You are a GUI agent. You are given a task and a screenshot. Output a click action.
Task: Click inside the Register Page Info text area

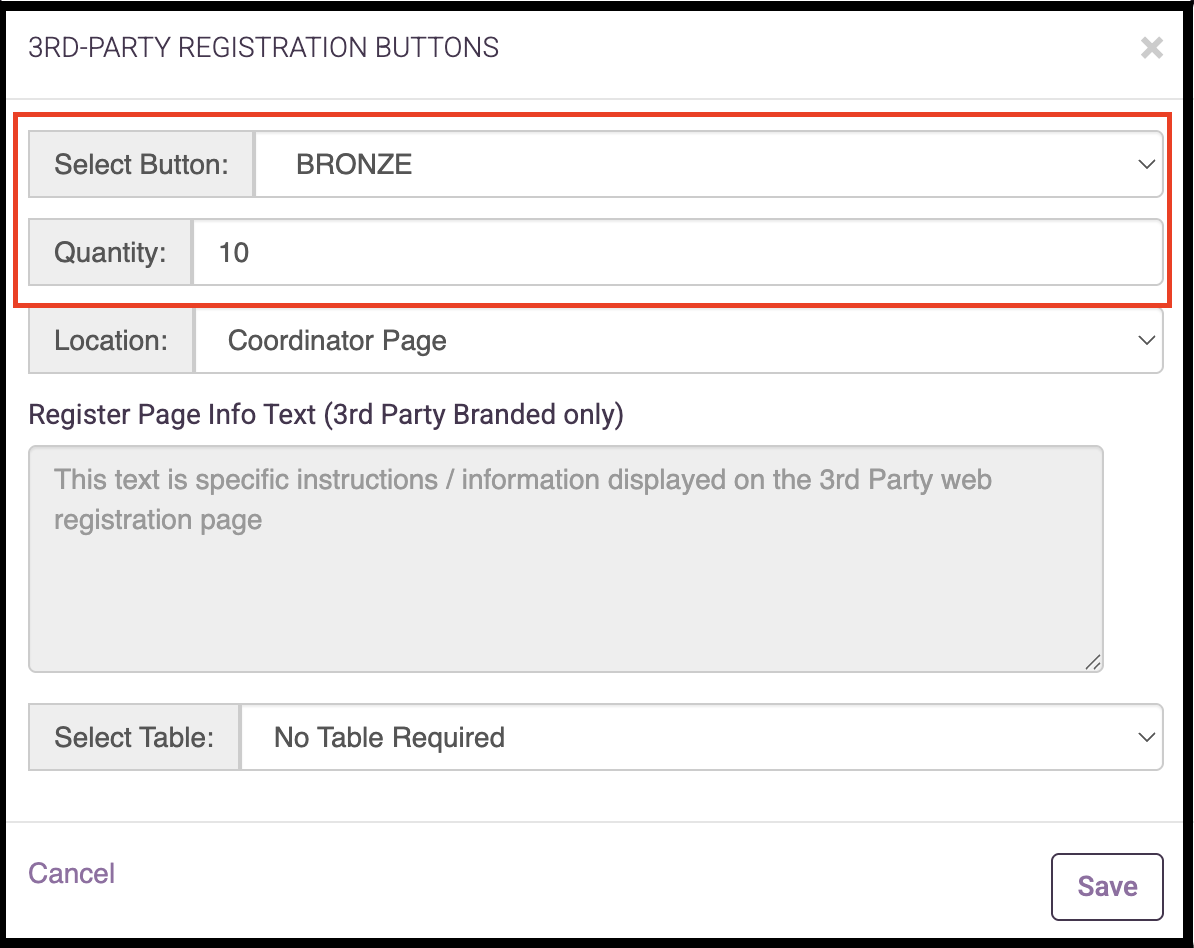(566, 559)
